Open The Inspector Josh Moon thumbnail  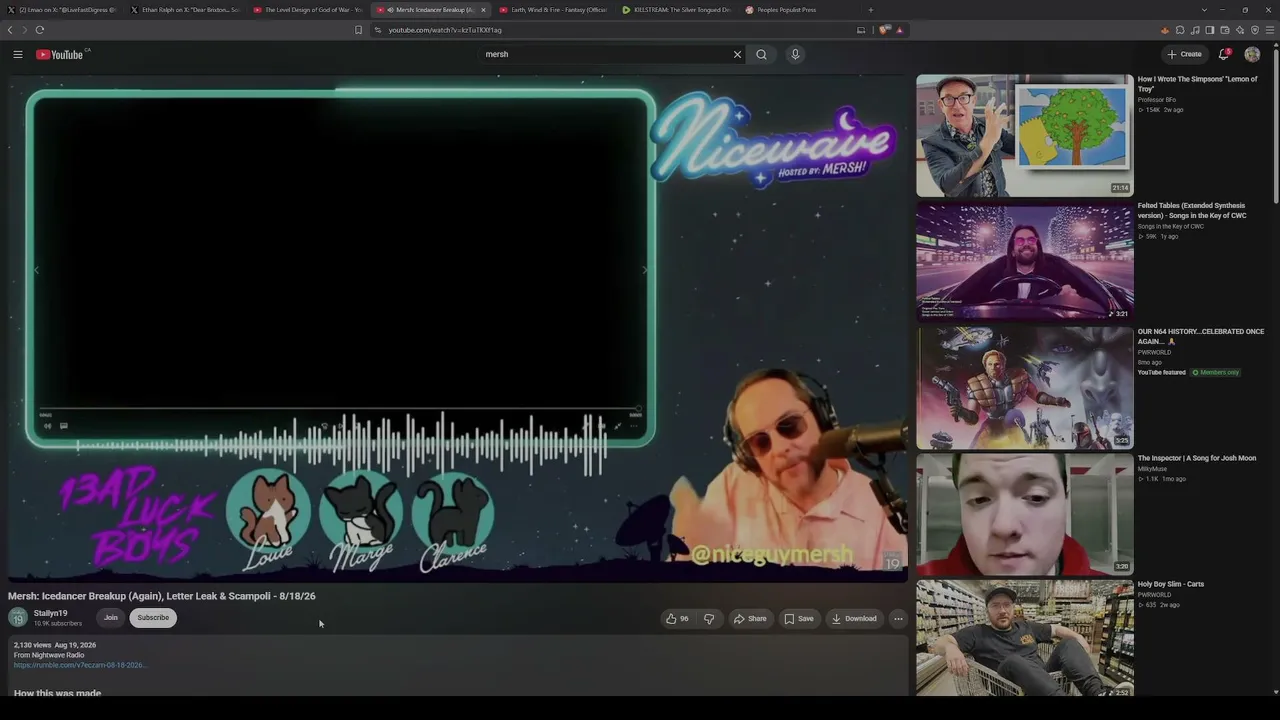pyautogui.click(x=1025, y=515)
